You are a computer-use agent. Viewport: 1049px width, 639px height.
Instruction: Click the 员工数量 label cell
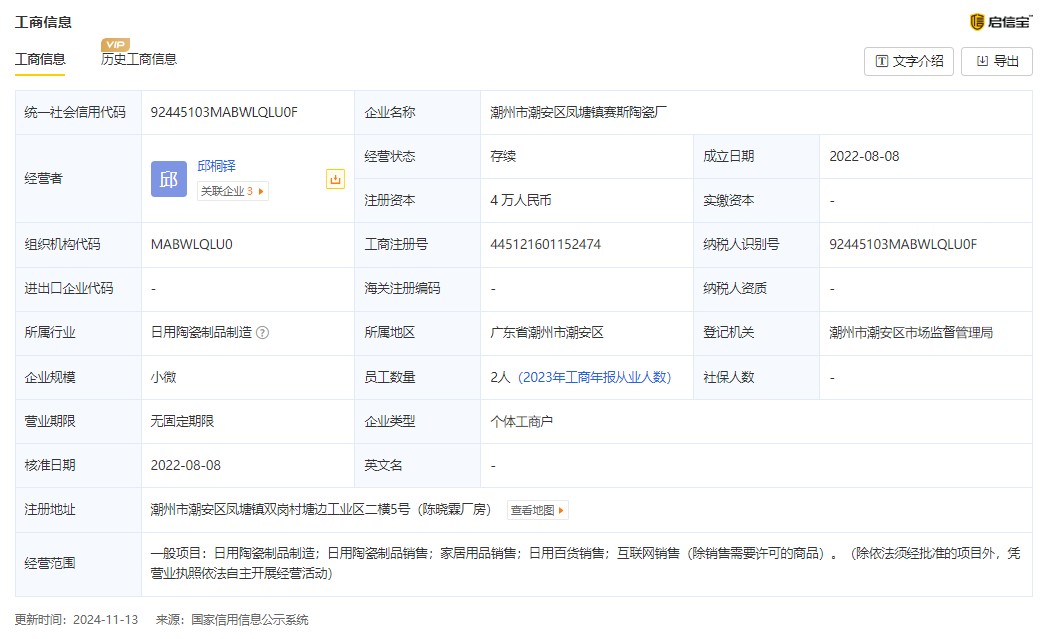(x=417, y=377)
